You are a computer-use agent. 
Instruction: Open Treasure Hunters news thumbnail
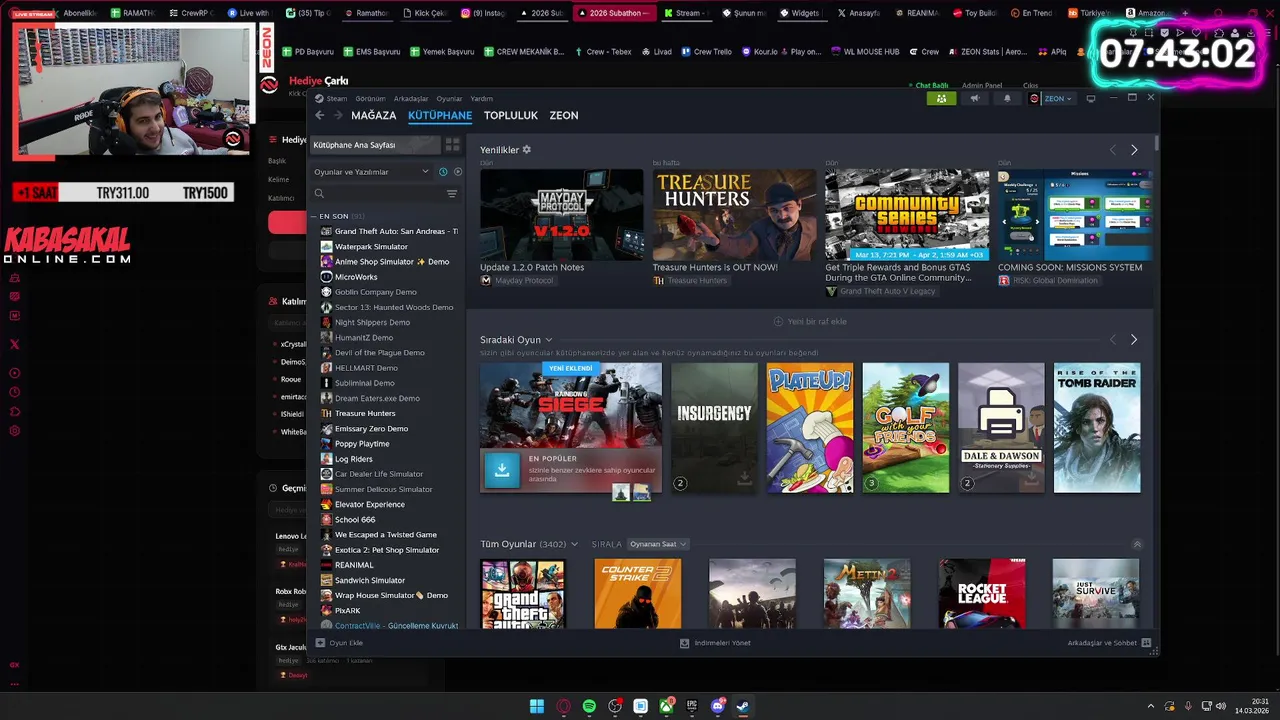pyautogui.click(x=734, y=214)
